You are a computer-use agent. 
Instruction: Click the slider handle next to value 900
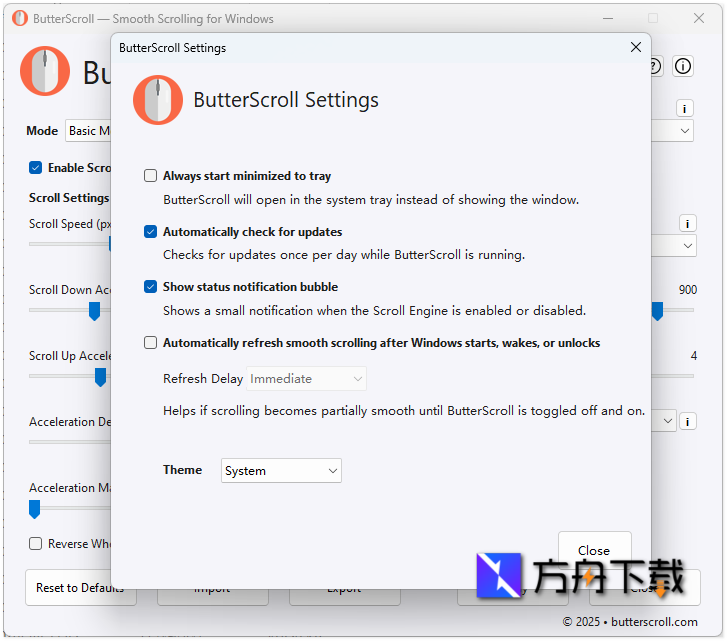click(657, 311)
